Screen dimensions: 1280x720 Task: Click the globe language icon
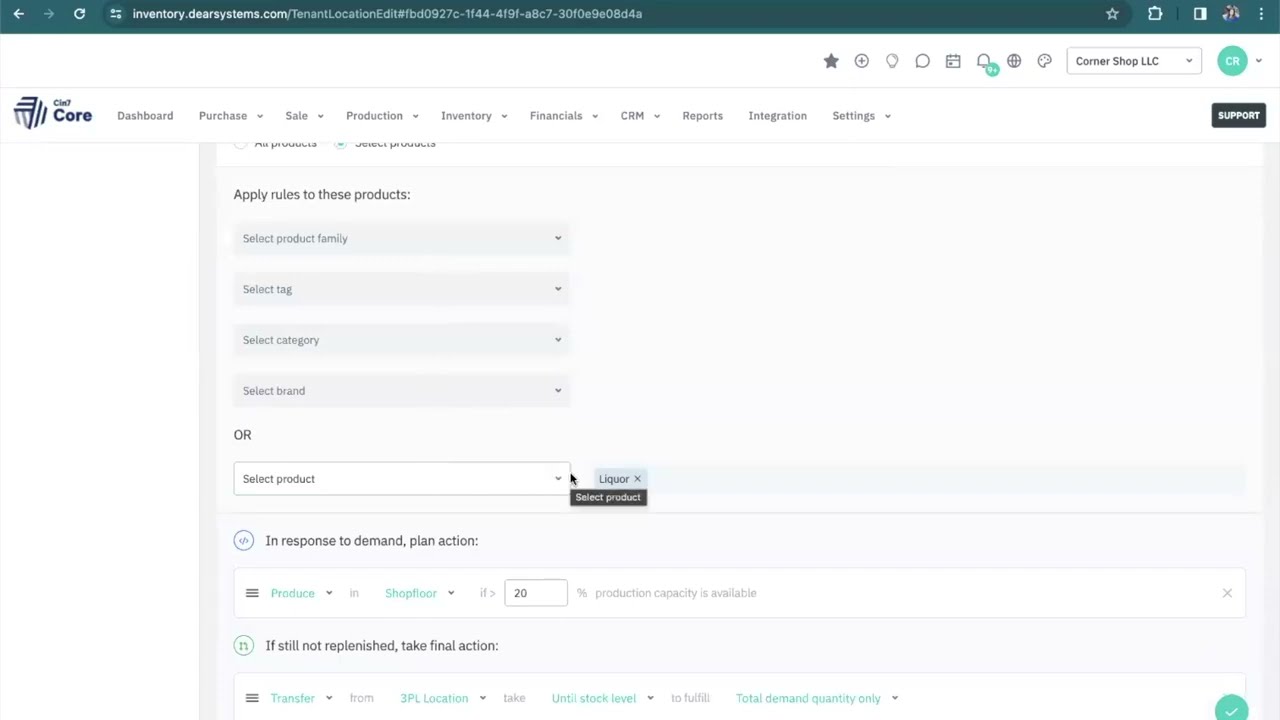pos(1014,61)
